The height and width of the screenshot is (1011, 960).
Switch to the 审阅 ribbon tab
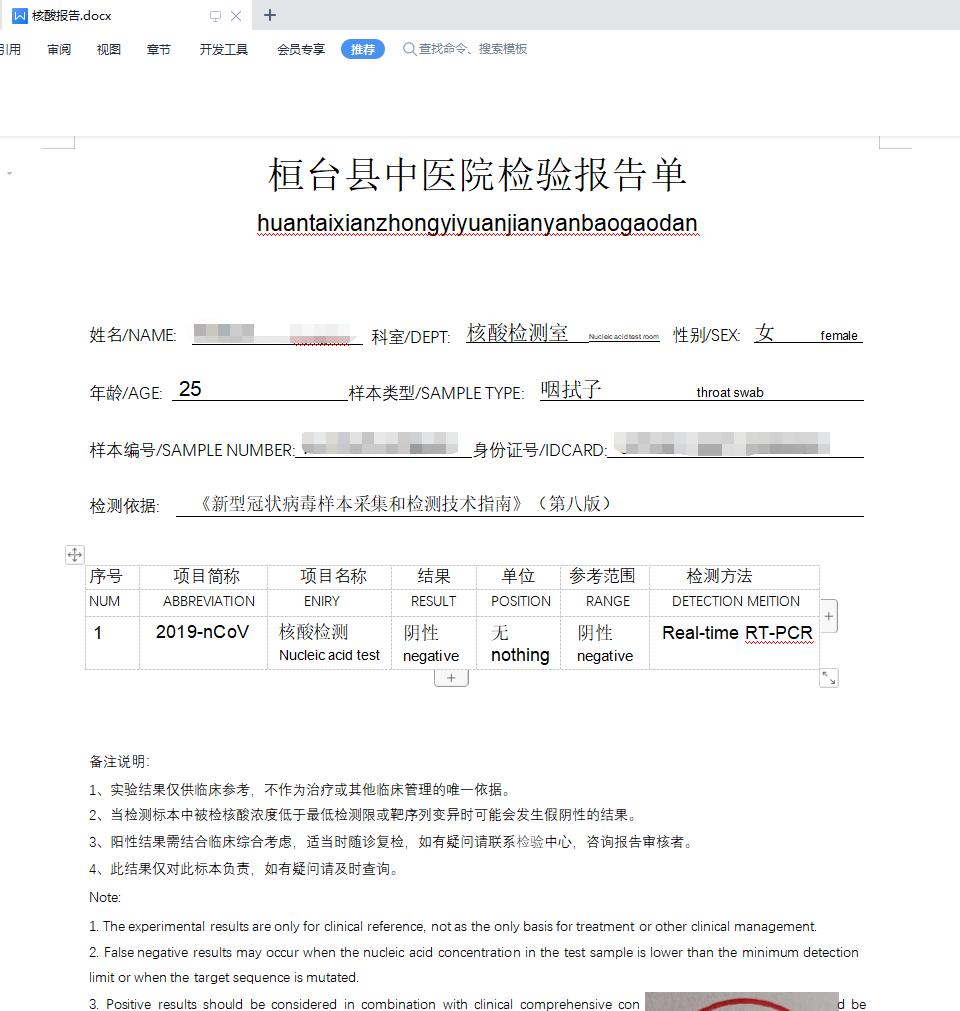pos(58,49)
